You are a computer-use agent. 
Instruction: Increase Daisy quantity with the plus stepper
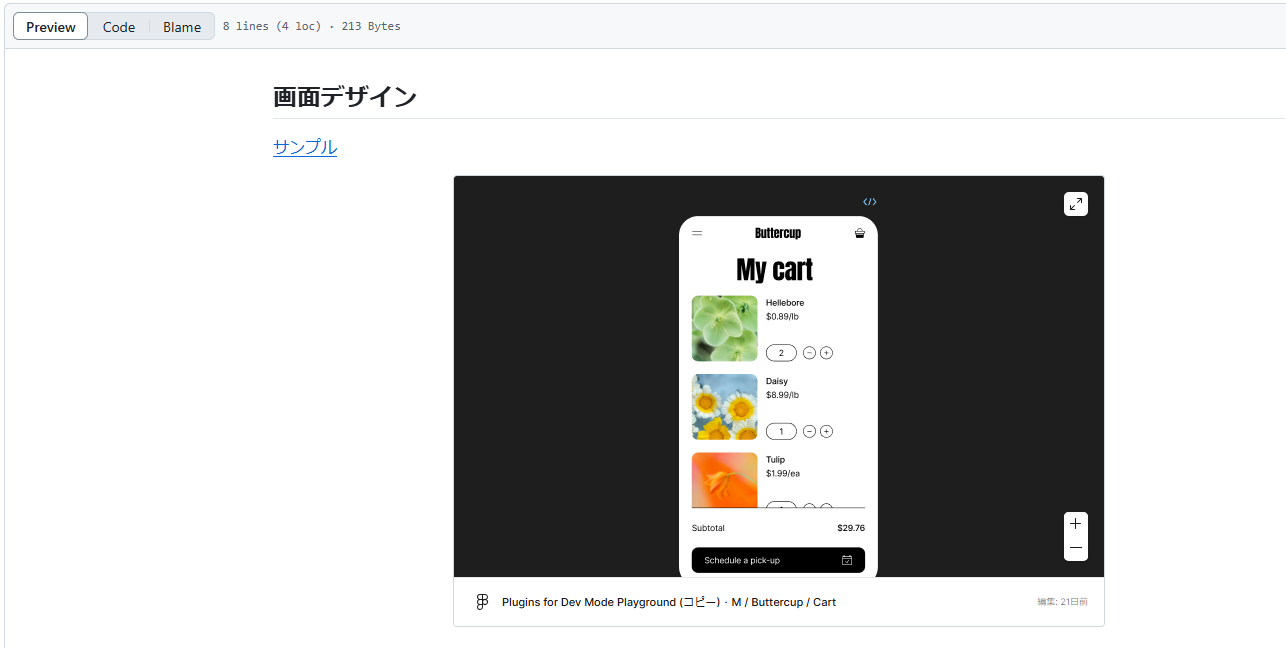tap(826, 431)
